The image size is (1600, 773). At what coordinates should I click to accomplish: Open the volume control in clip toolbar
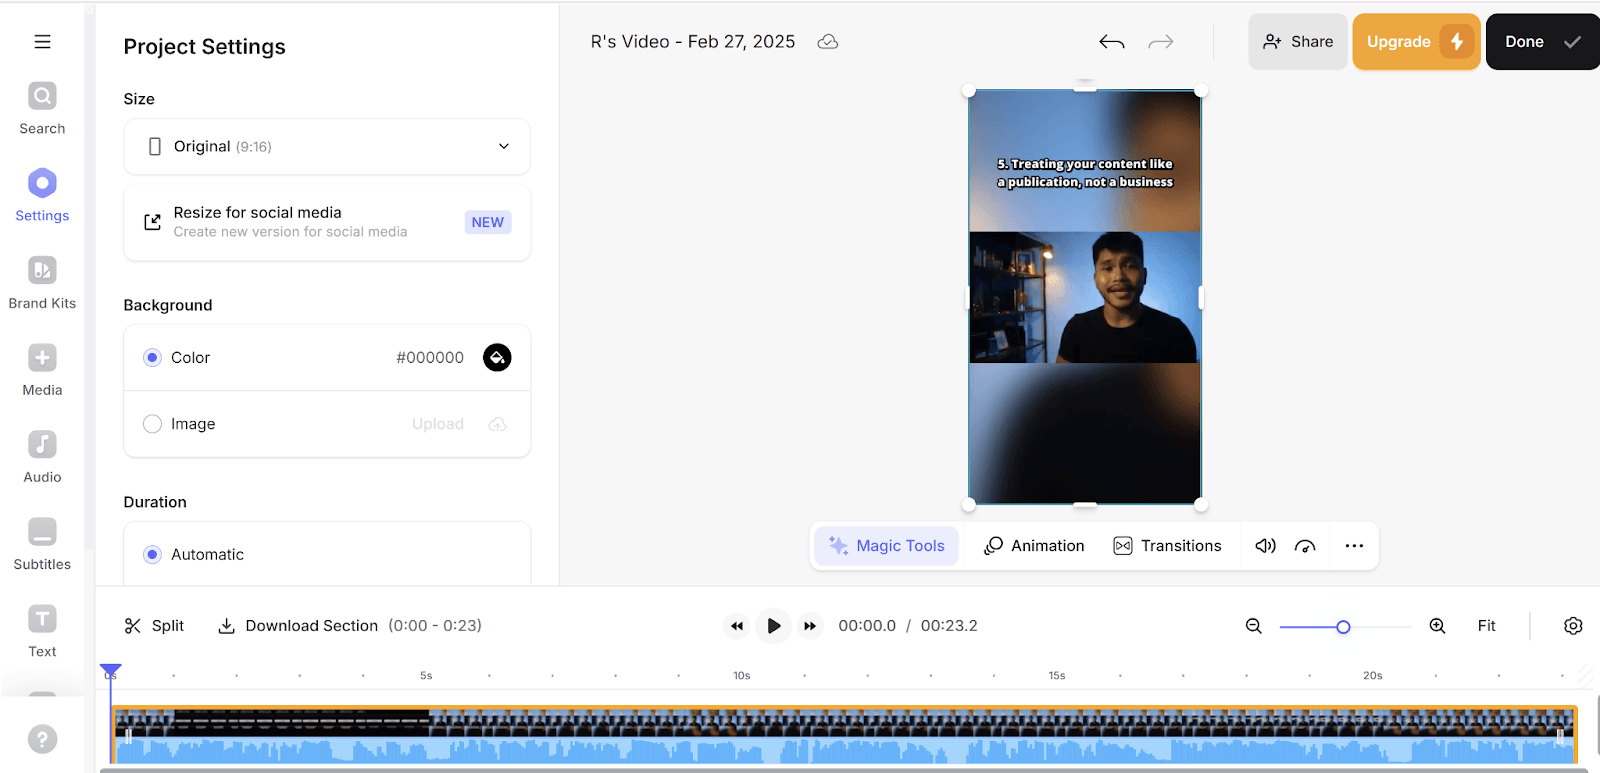tap(1266, 546)
